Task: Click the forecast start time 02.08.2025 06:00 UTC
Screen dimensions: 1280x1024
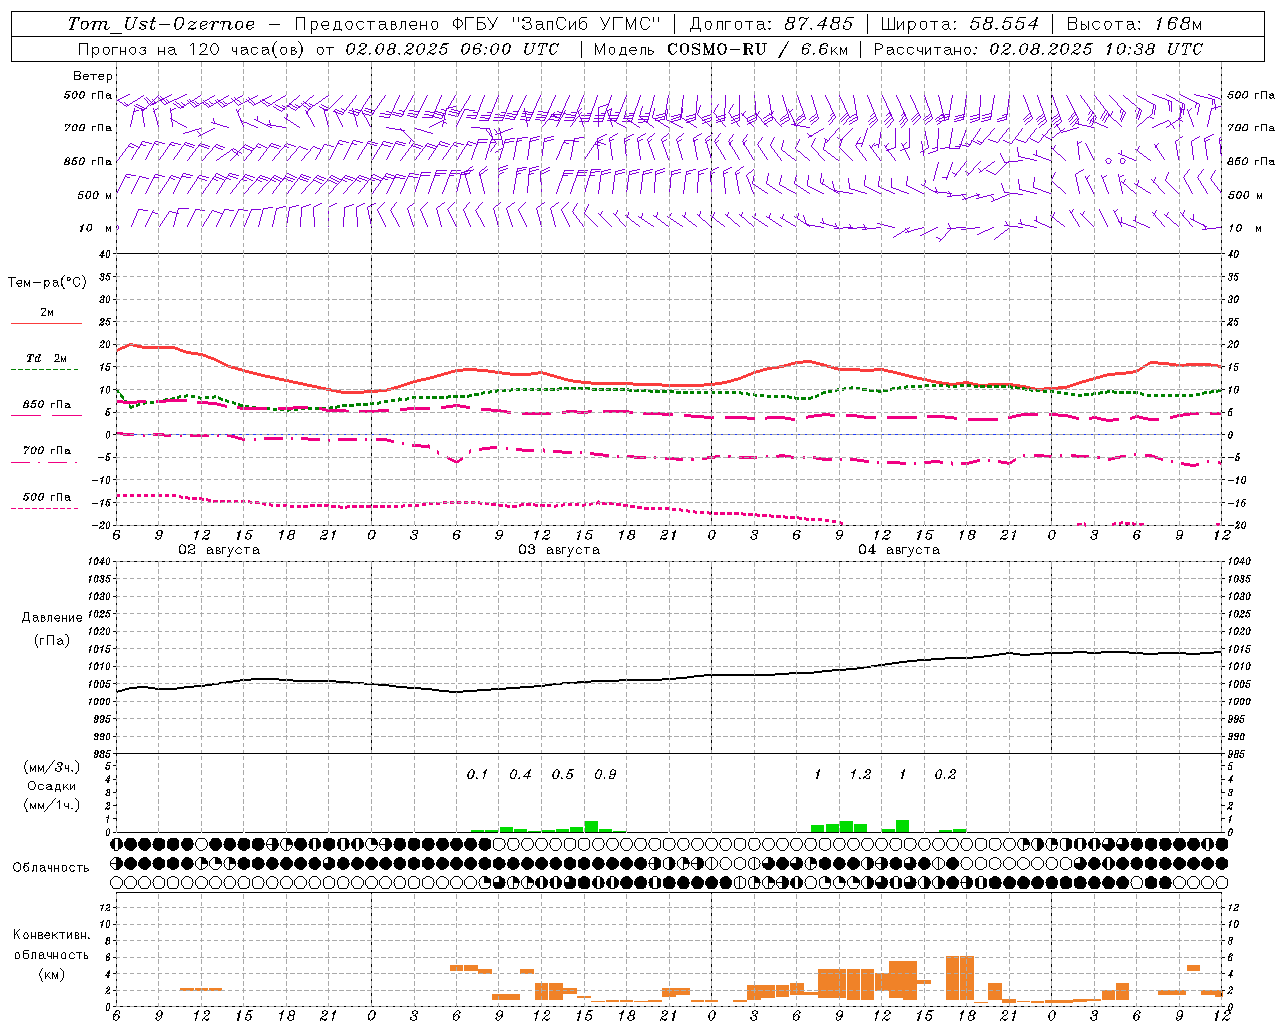Action: 452,49
